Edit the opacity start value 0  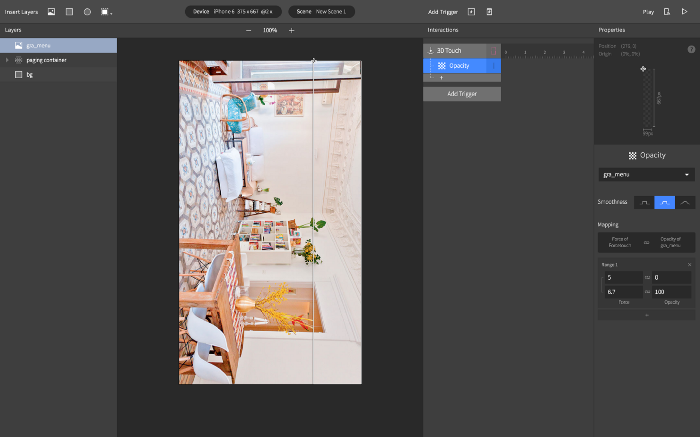(671, 277)
